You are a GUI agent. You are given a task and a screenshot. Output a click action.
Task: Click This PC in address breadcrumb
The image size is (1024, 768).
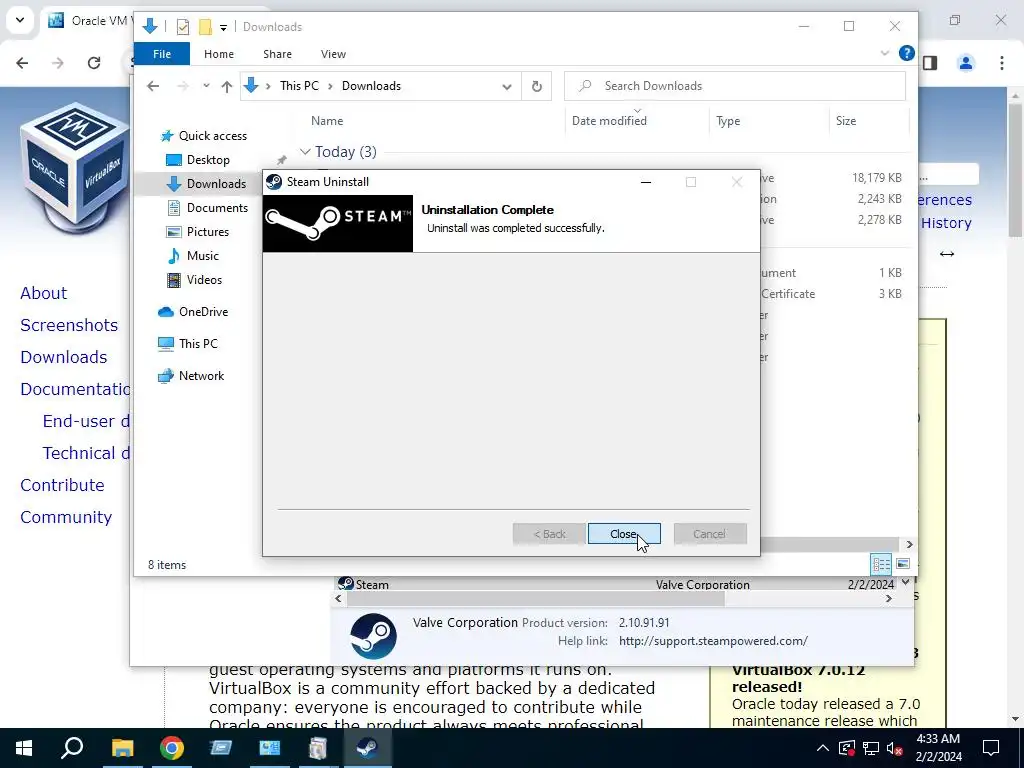[x=299, y=86]
